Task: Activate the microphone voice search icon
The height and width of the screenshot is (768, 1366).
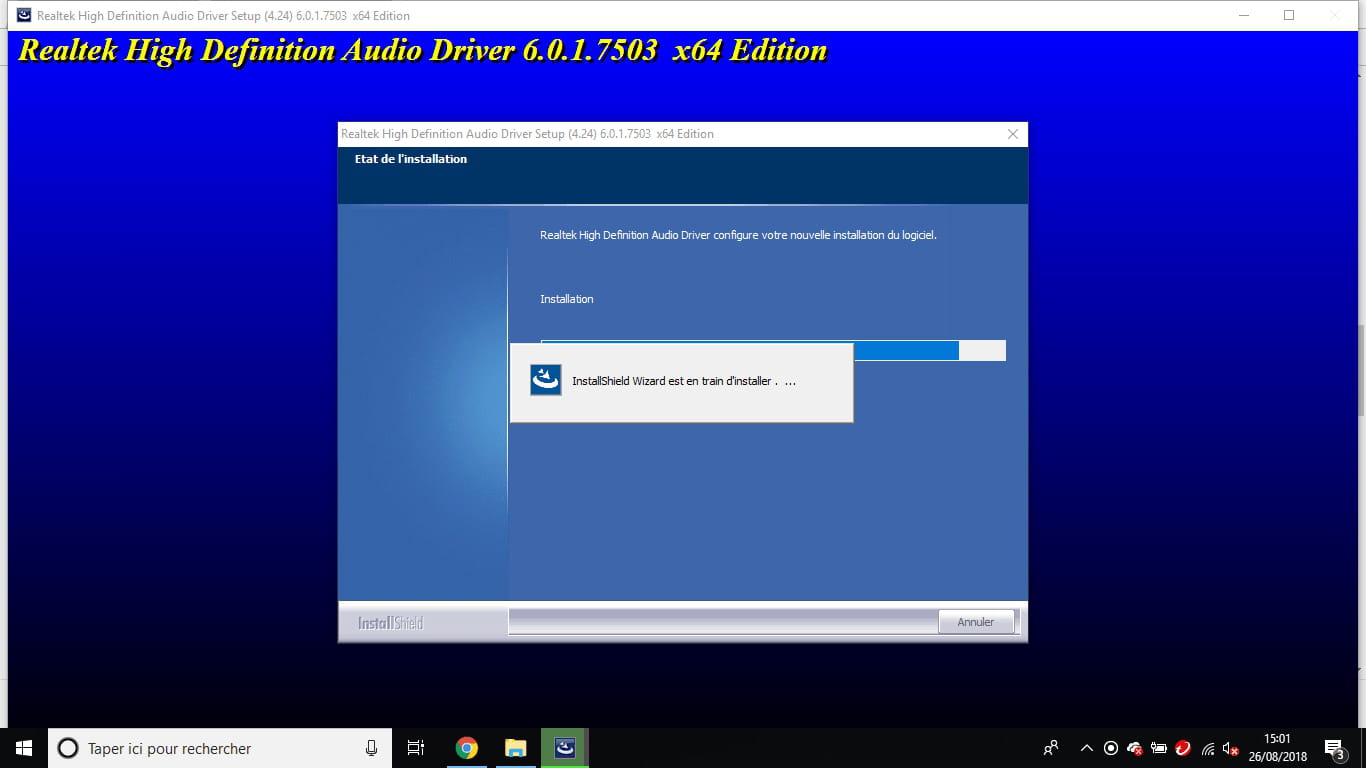Action: click(x=371, y=748)
